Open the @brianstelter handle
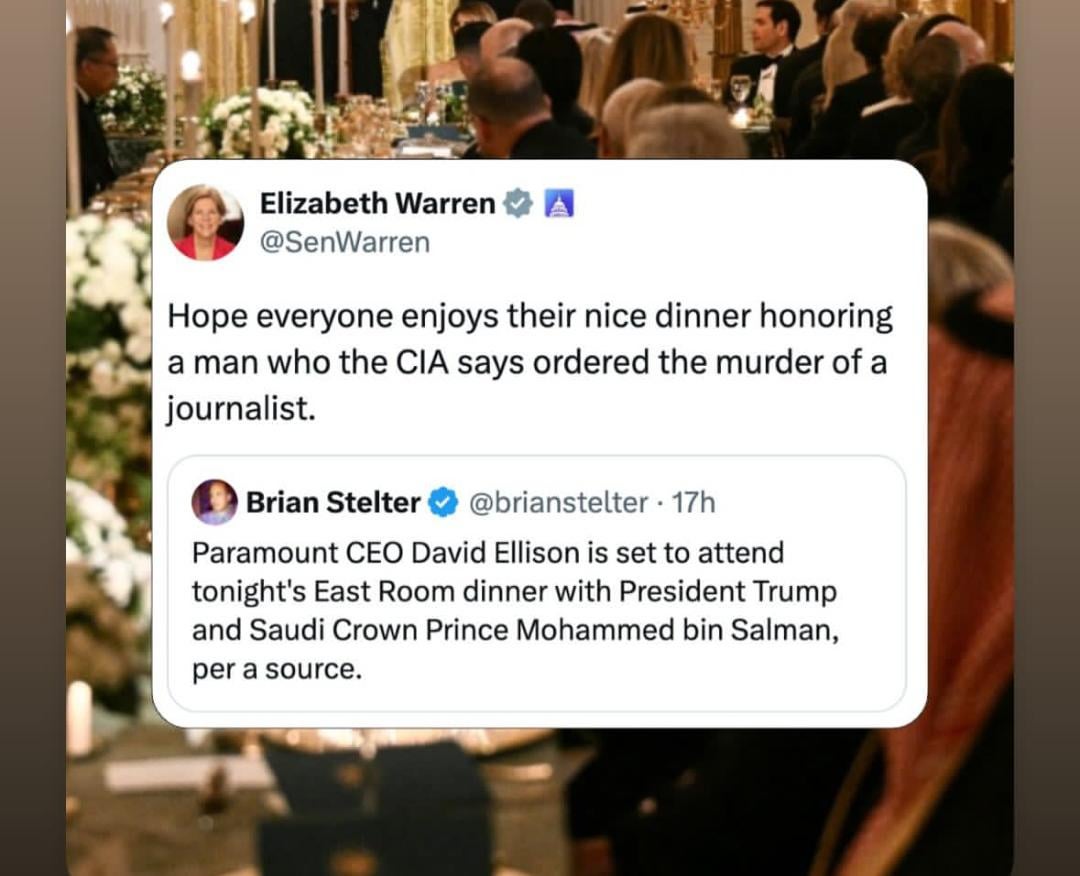Viewport: 1080px width, 876px height. [559, 503]
